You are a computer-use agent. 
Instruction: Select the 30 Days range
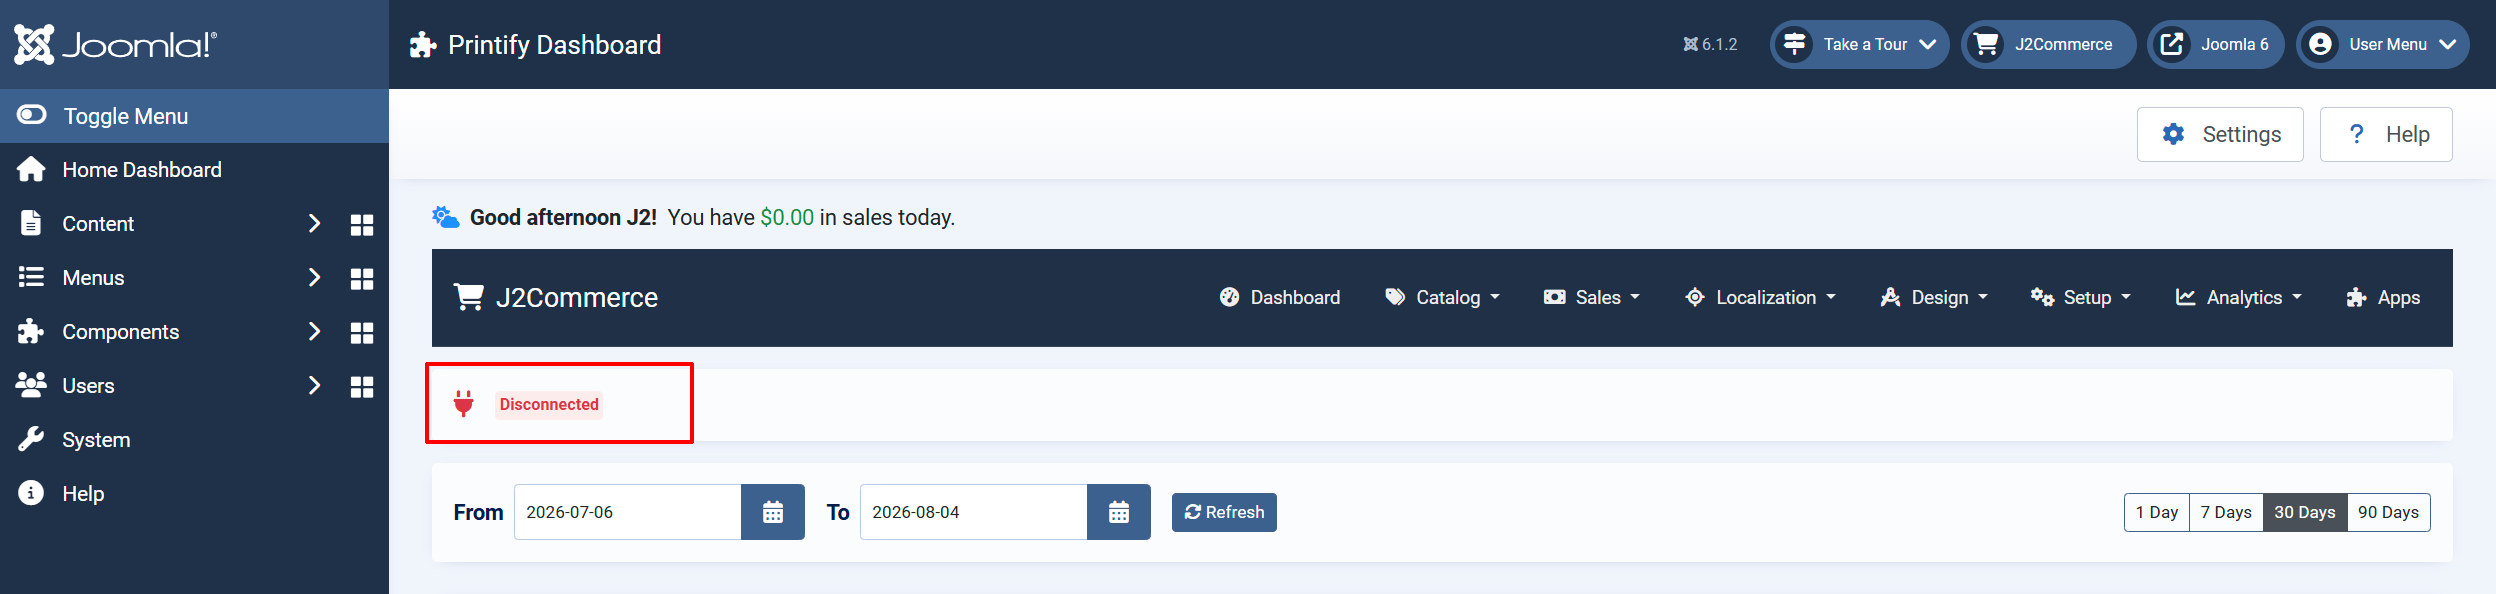tap(2305, 512)
